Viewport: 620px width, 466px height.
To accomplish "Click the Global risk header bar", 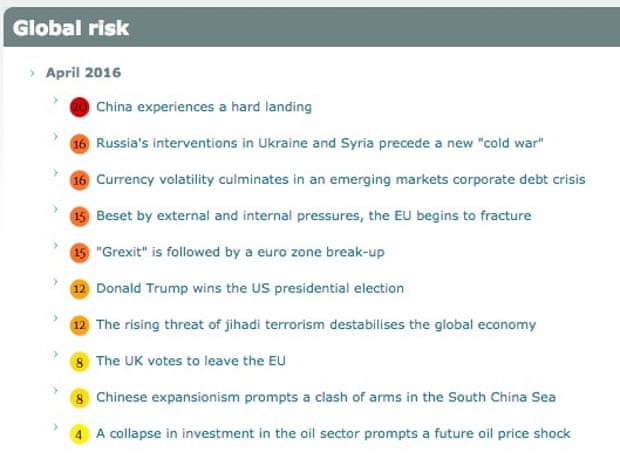I will coord(310,26).
